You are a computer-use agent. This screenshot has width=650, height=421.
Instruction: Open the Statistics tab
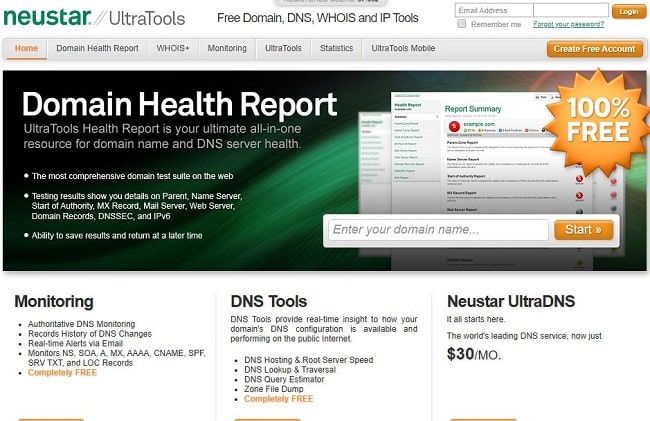pyautogui.click(x=336, y=48)
